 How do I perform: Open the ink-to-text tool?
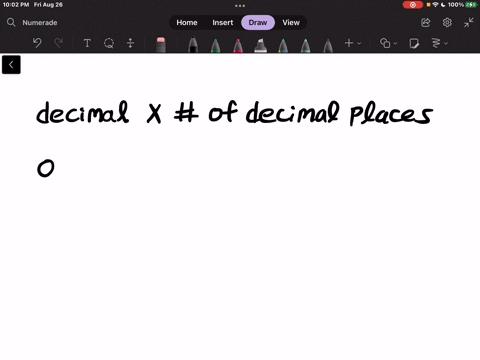click(436, 43)
